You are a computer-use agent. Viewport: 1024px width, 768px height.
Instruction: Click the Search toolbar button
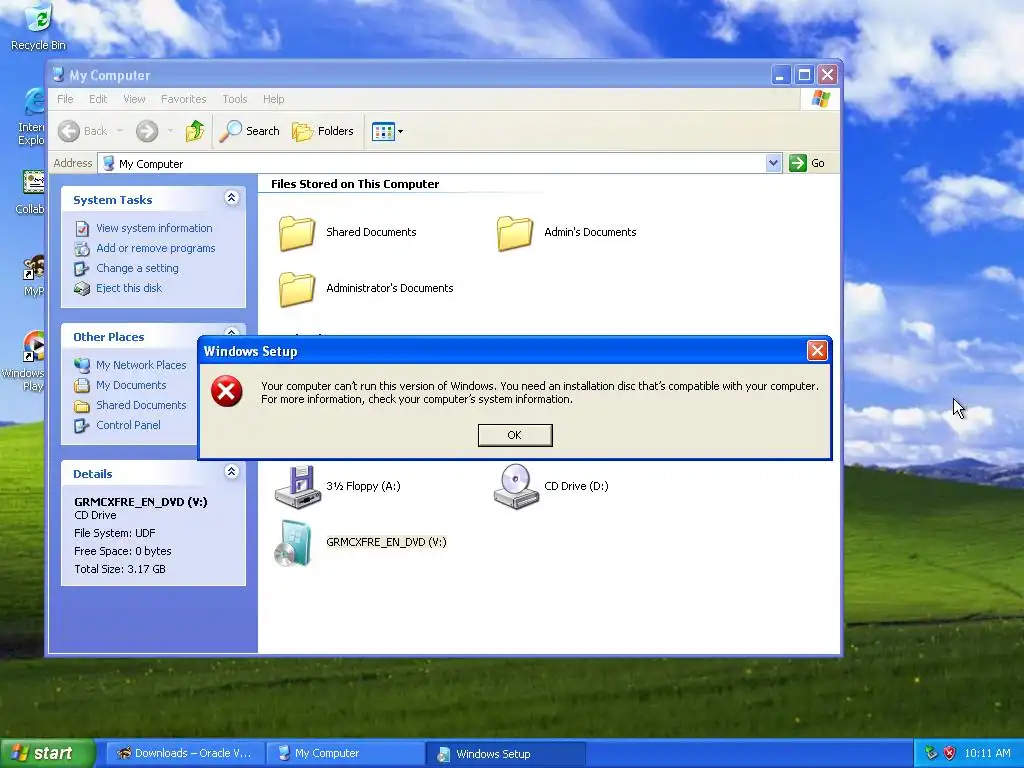coord(249,131)
